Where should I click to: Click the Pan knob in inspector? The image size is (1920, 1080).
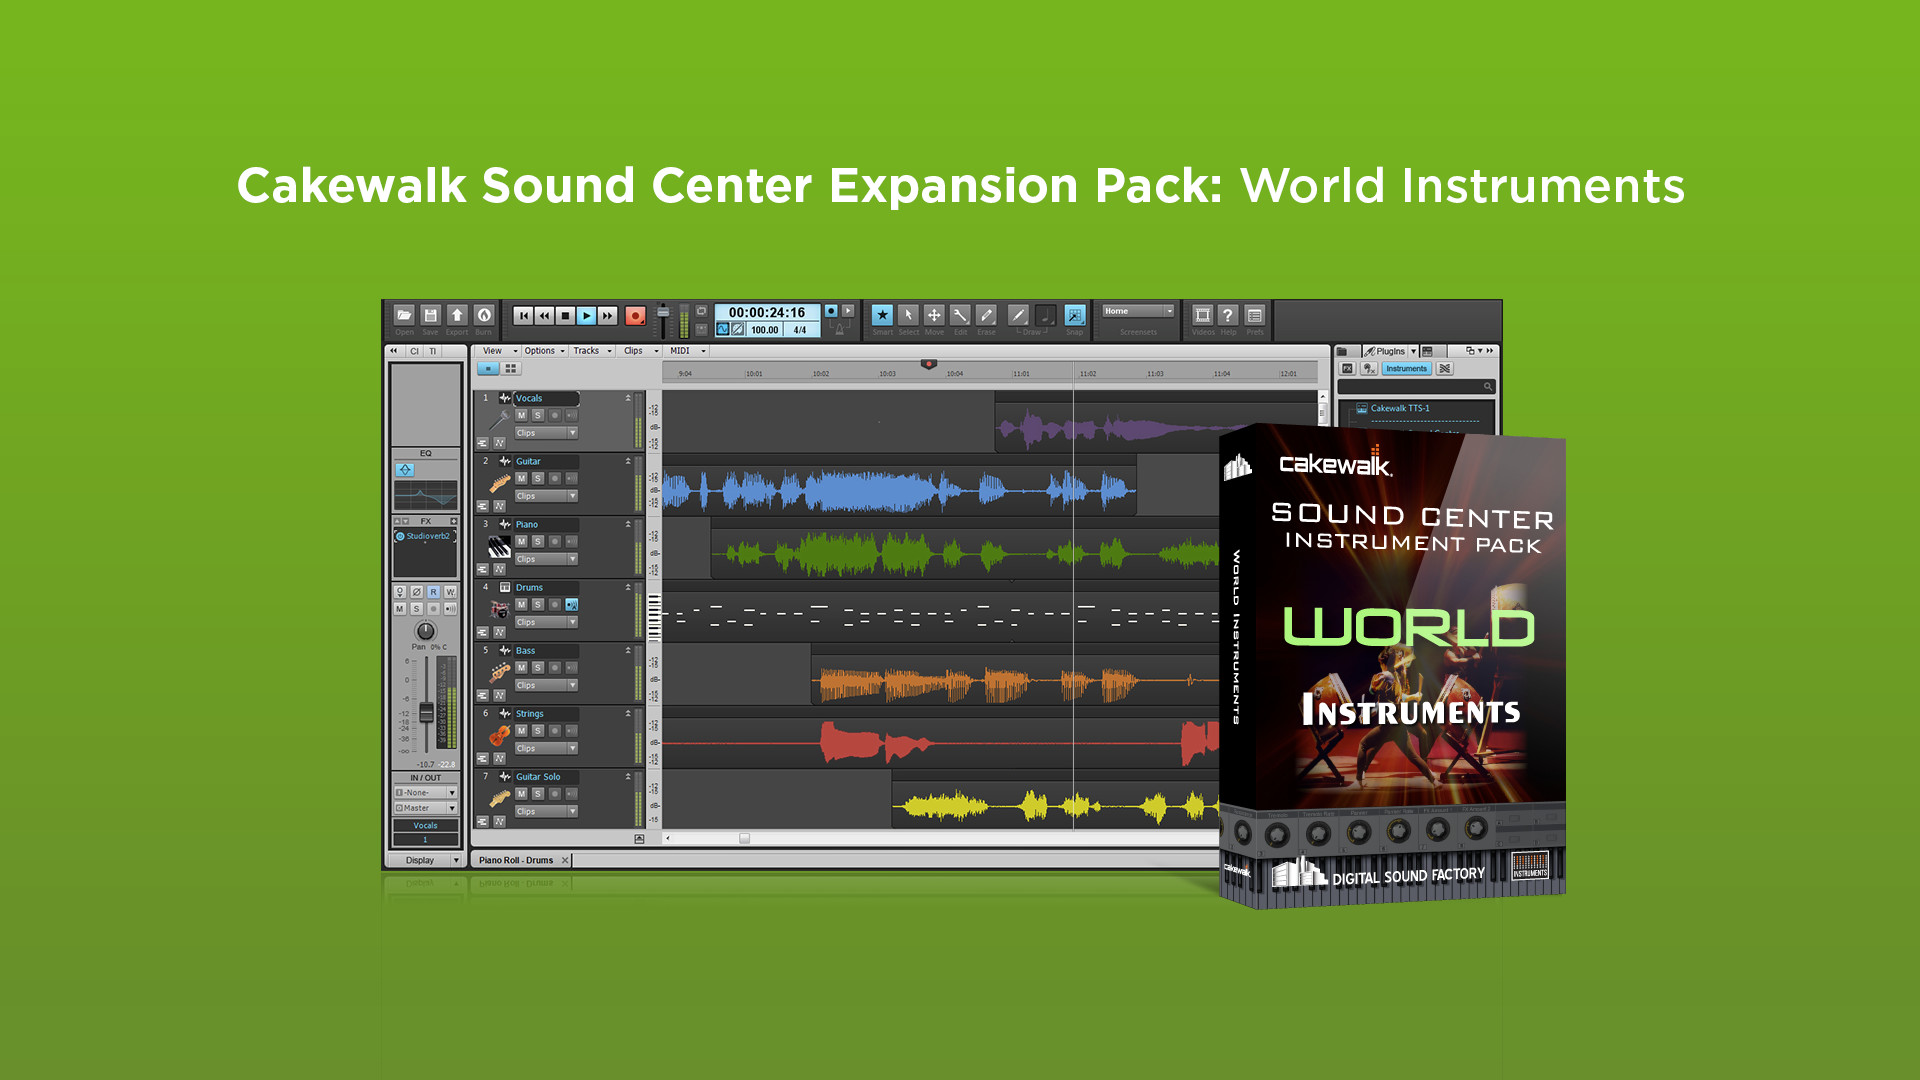pos(426,631)
